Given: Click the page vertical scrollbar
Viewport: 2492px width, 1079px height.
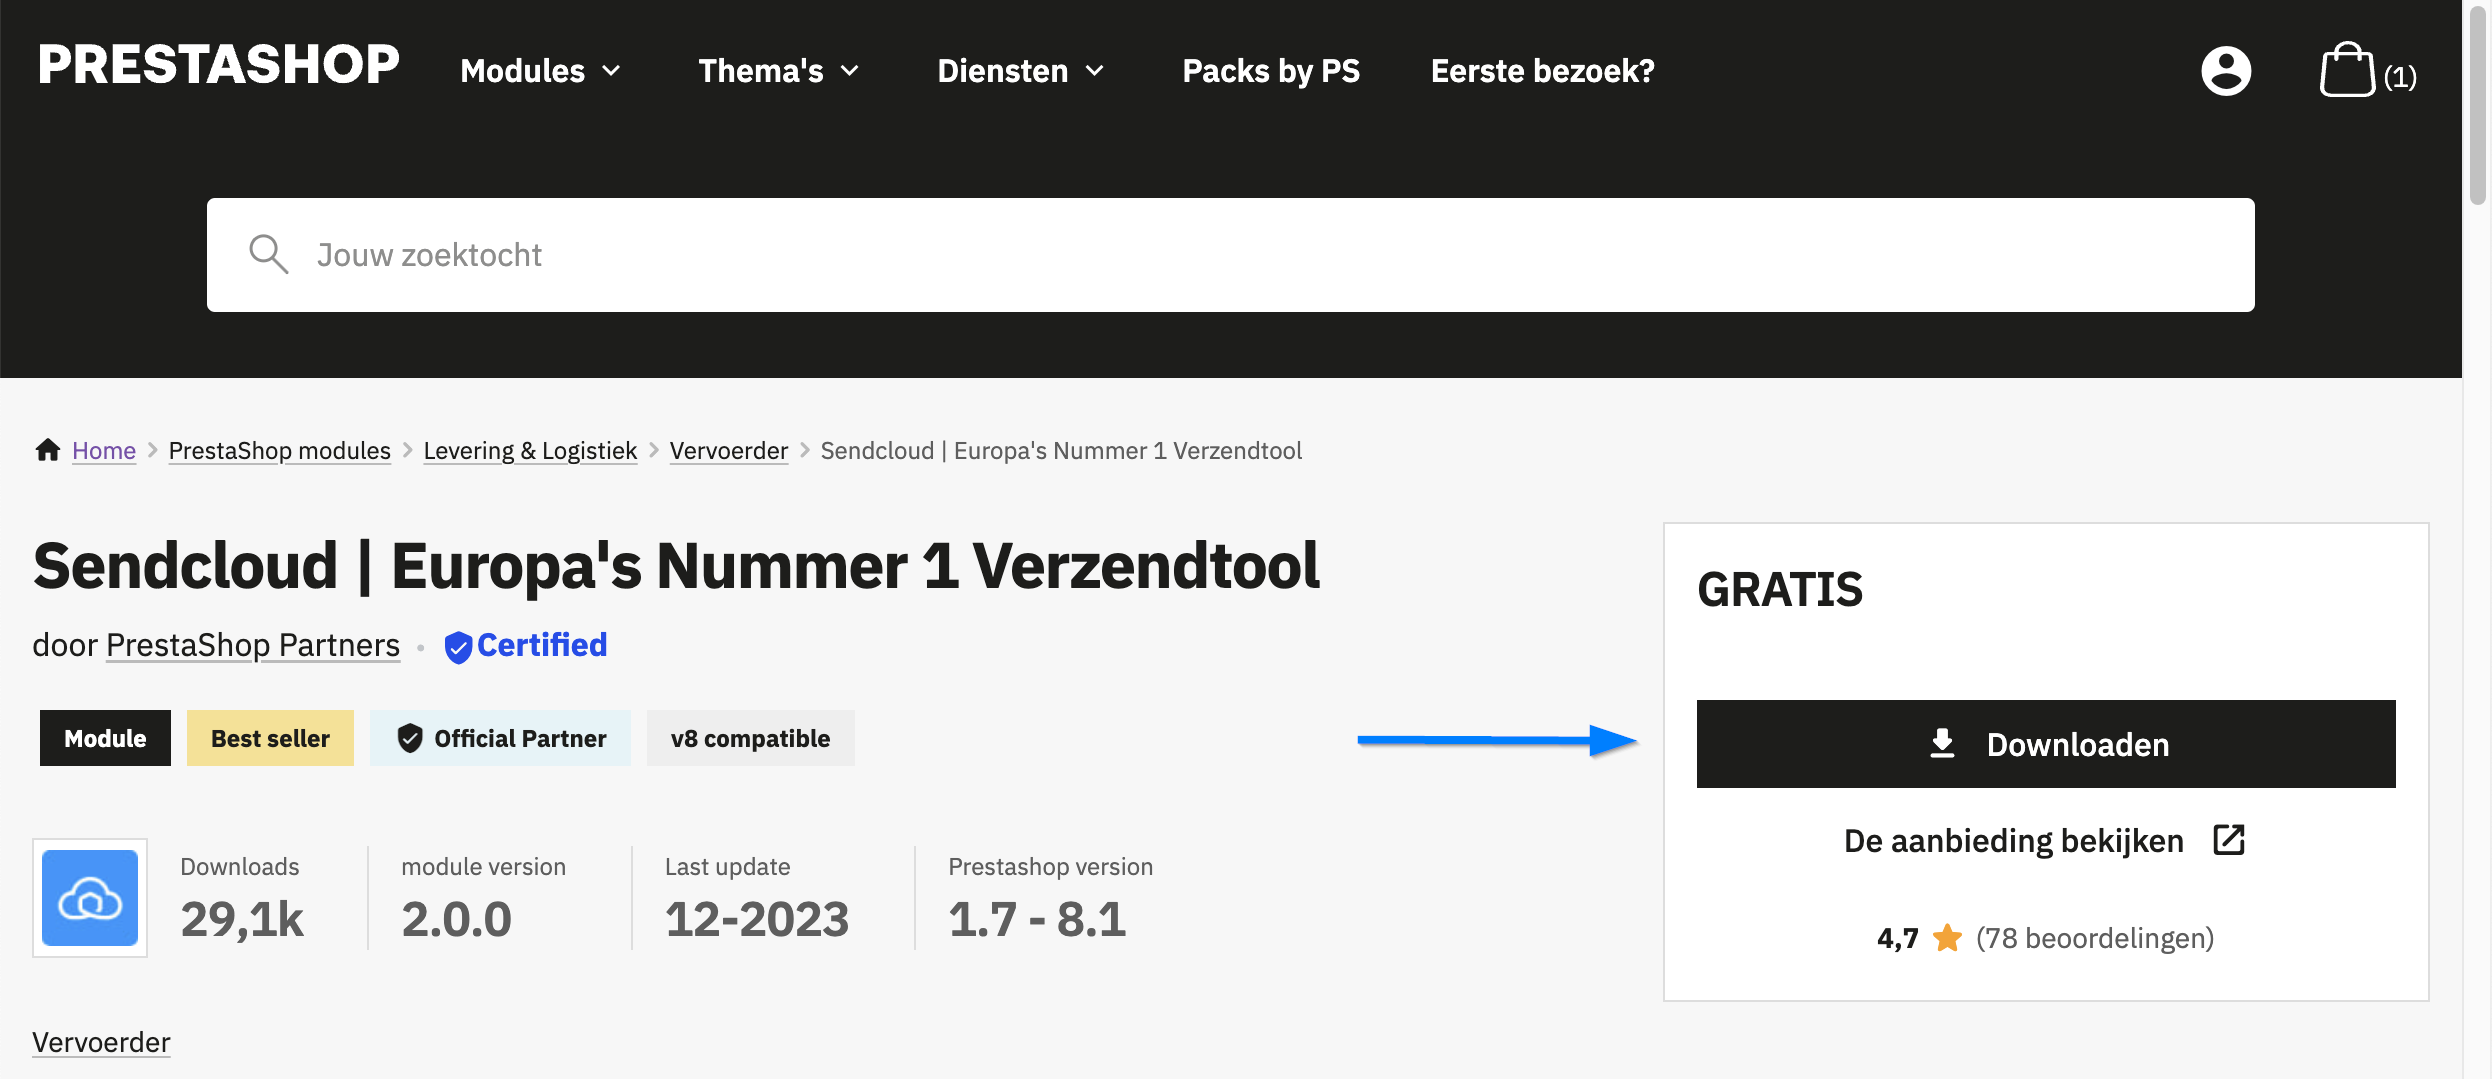Looking at the screenshot, I should coord(2477,540).
